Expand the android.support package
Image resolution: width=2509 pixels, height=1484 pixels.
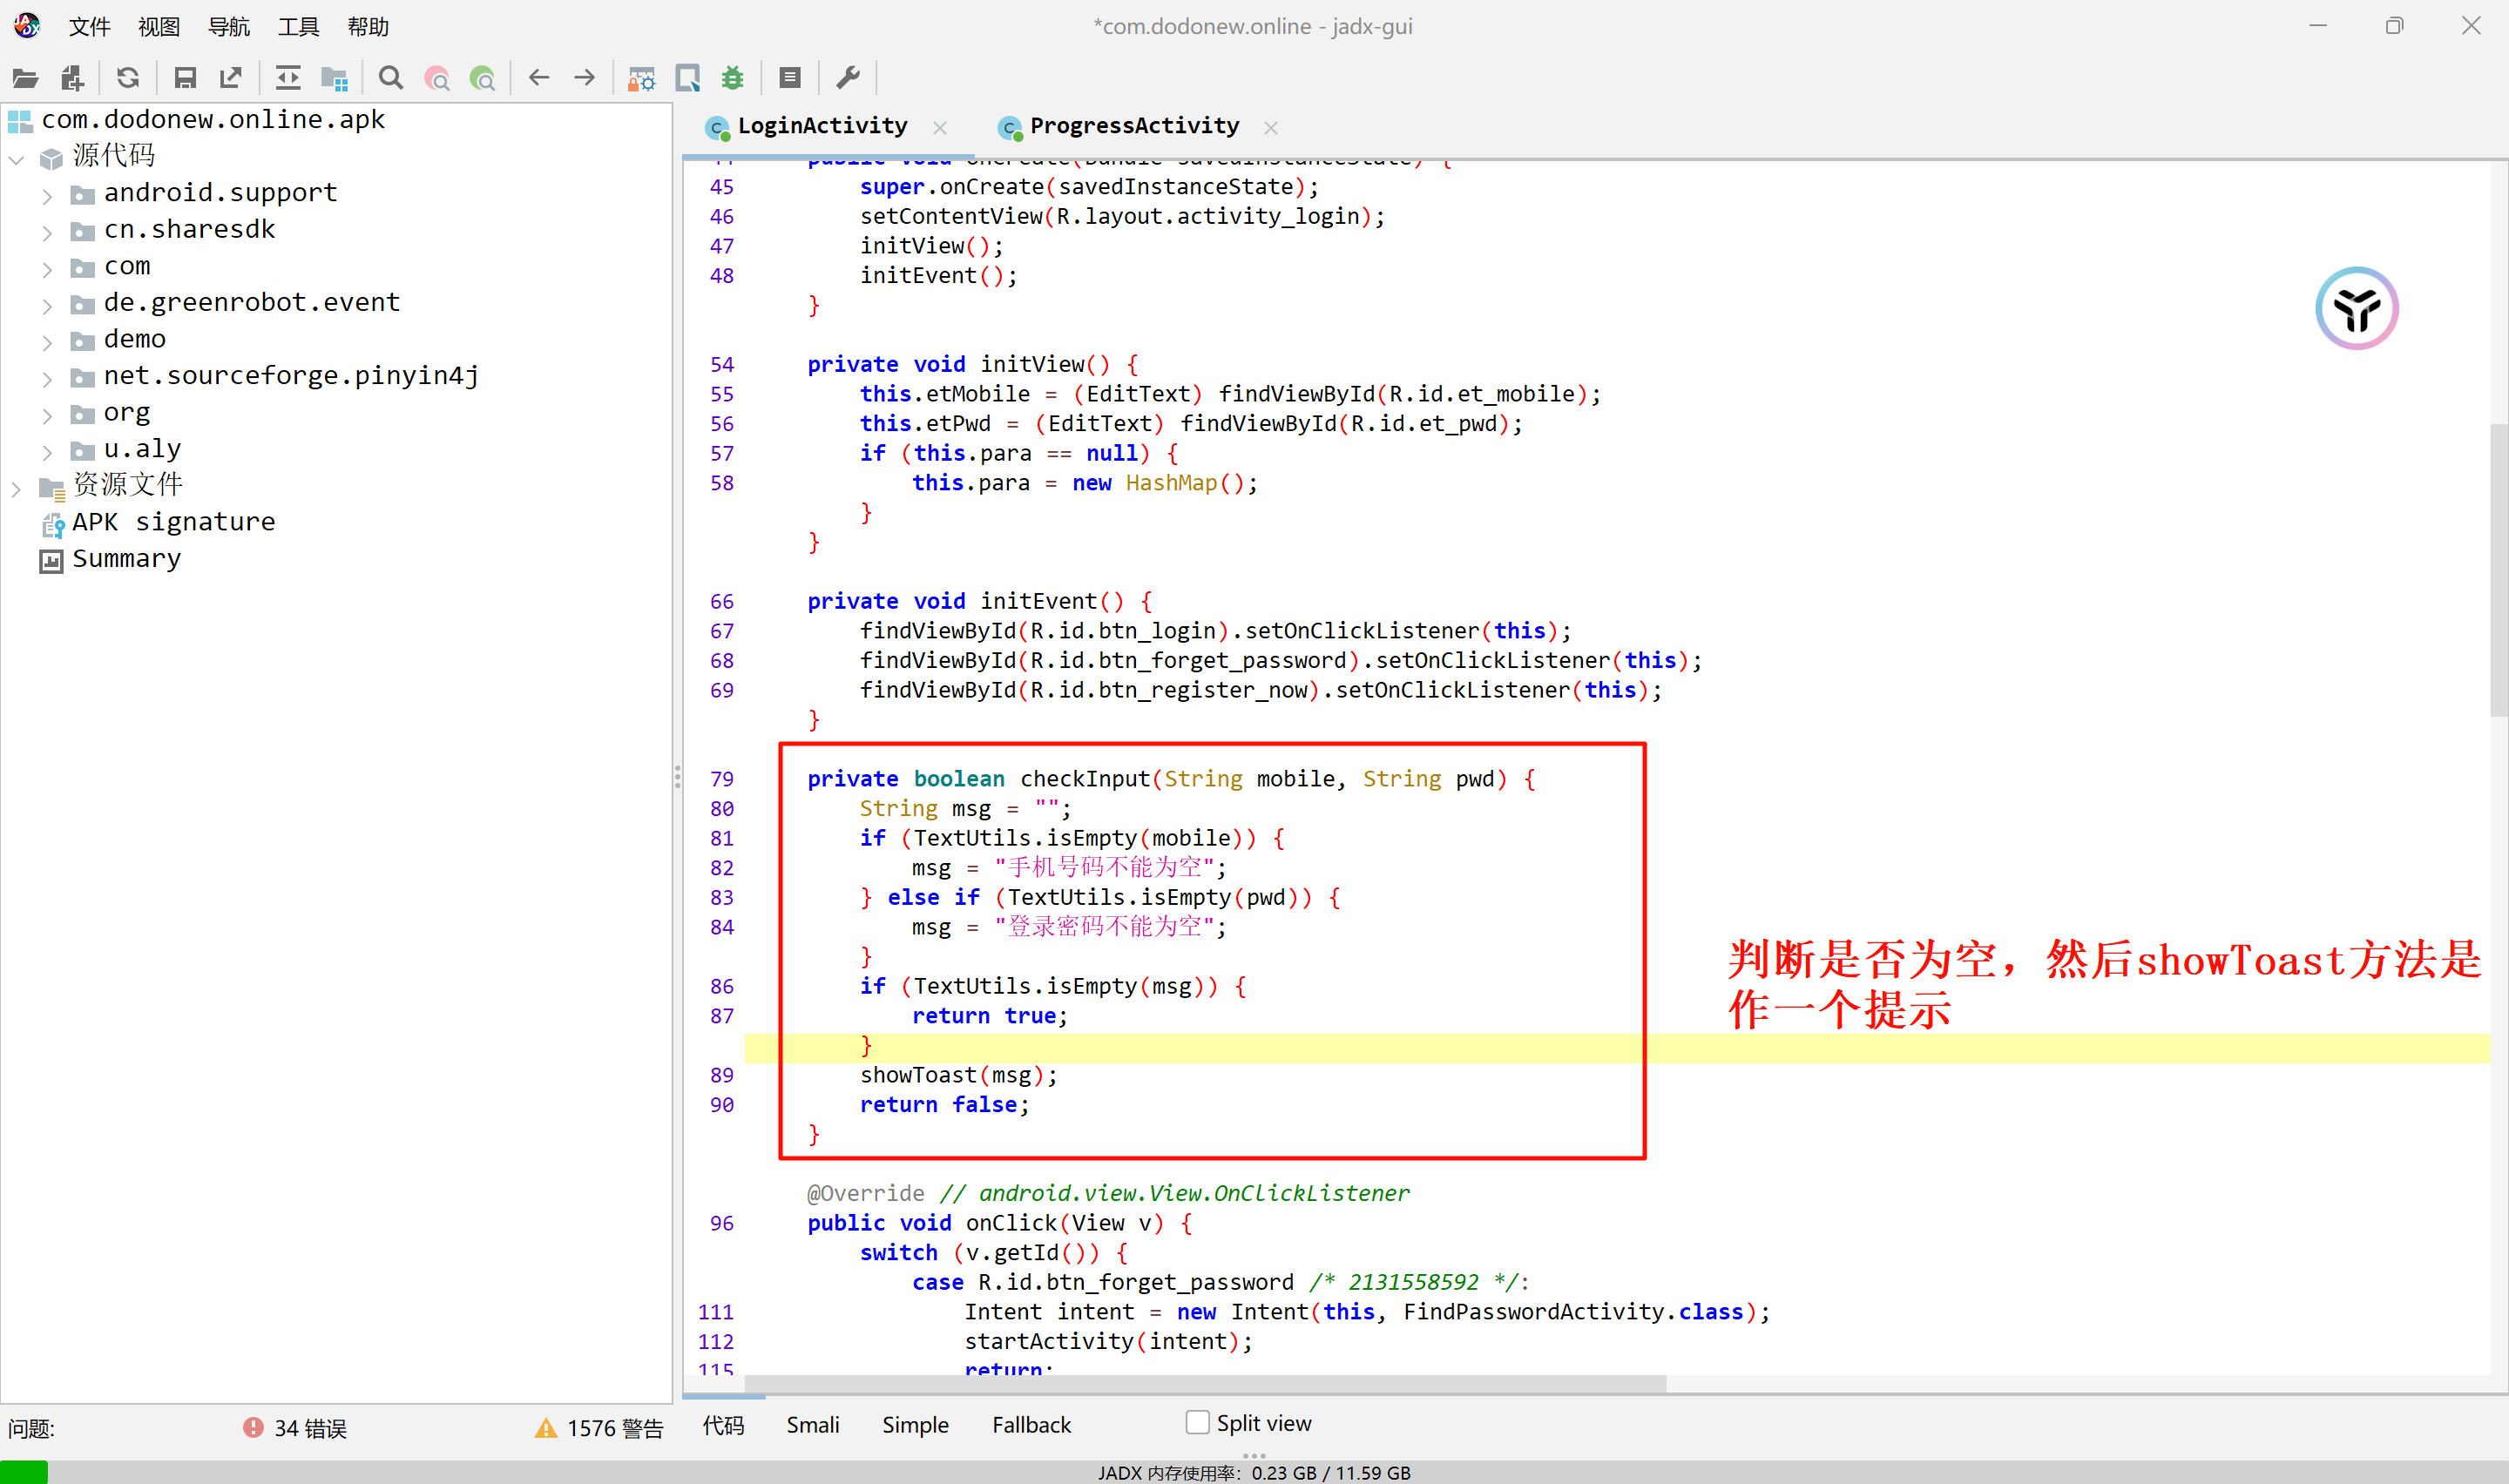[x=47, y=195]
